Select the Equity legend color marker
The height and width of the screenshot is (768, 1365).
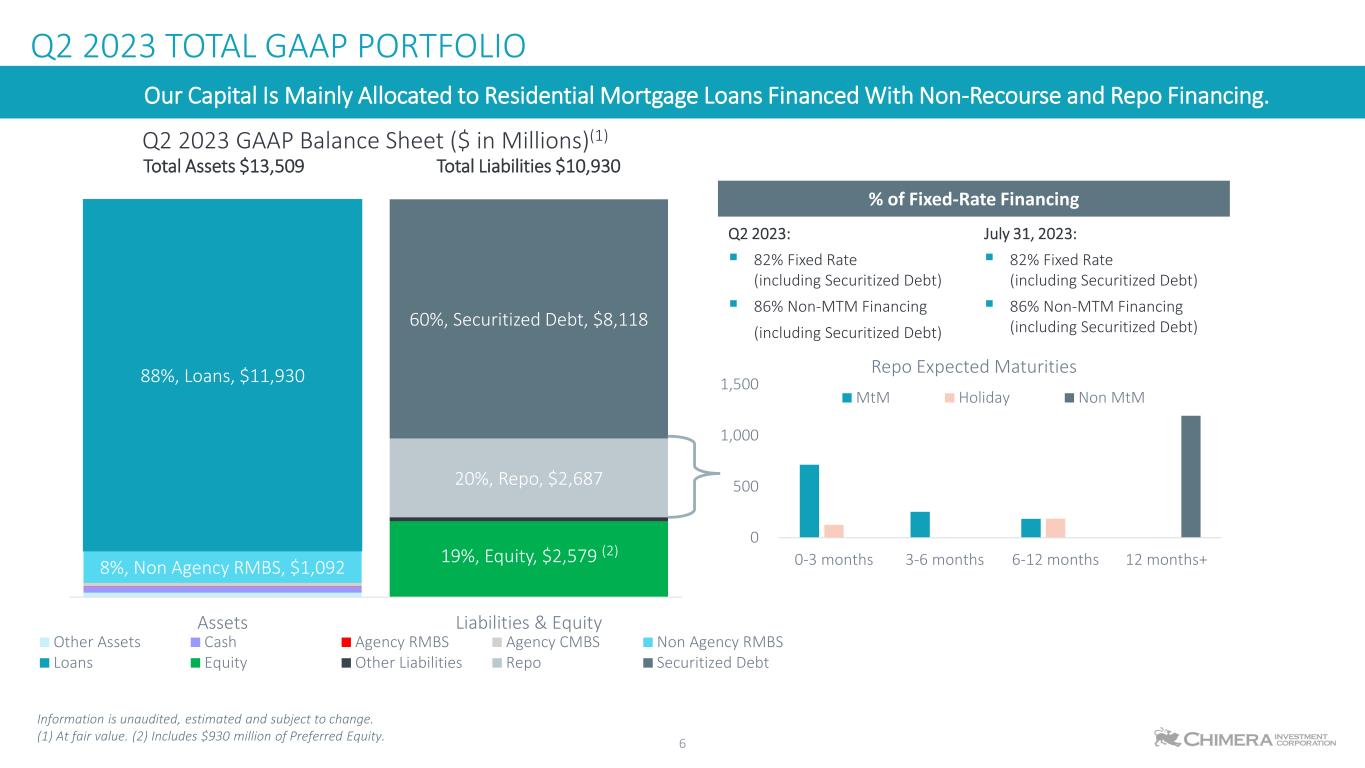point(196,662)
